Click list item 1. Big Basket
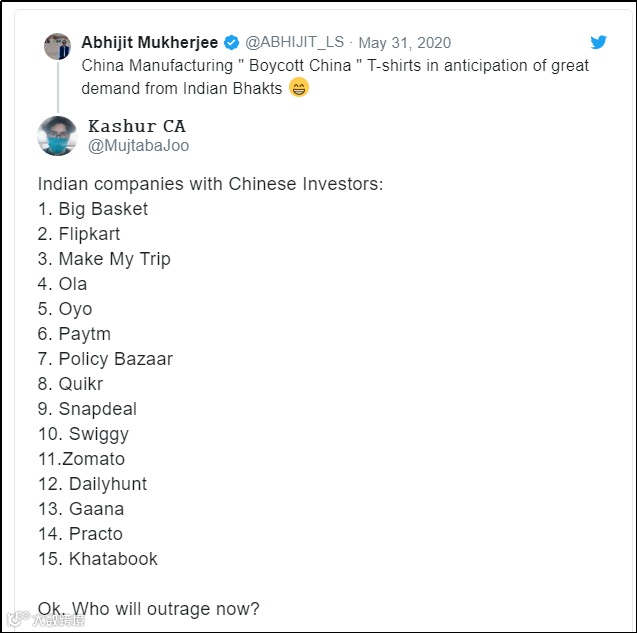The image size is (637, 633). click(93, 209)
